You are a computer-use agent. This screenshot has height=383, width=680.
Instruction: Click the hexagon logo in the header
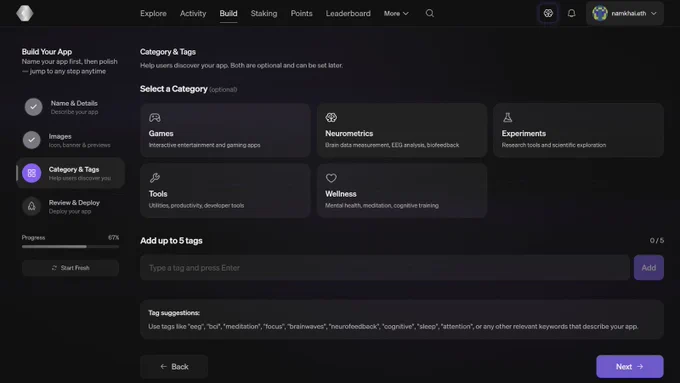tap(25, 13)
